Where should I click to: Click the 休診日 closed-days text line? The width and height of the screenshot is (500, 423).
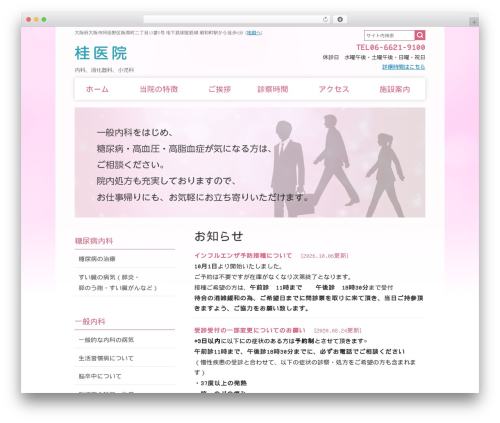click(x=374, y=57)
